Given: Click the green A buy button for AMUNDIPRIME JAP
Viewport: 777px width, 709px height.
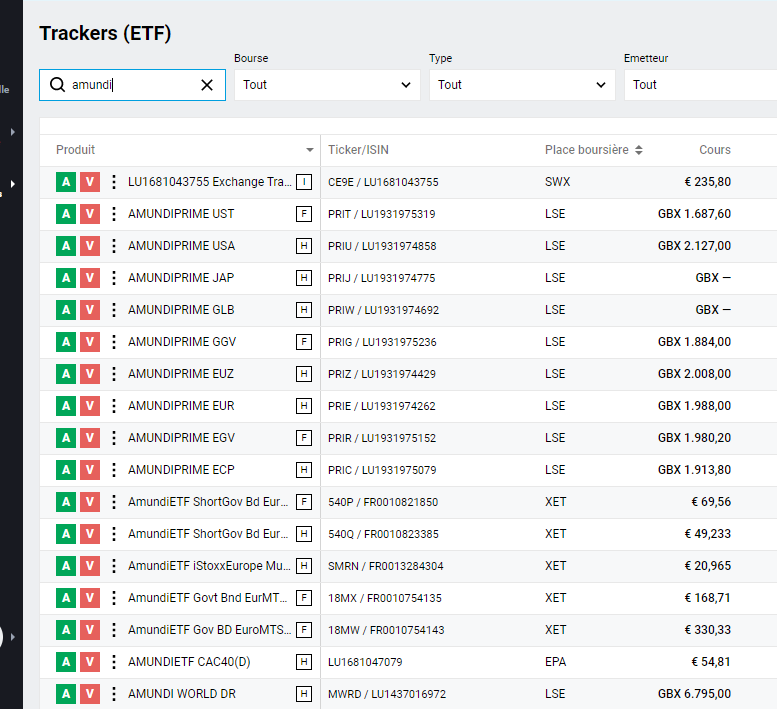Looking at the screenshot, I should coord(66,278).
